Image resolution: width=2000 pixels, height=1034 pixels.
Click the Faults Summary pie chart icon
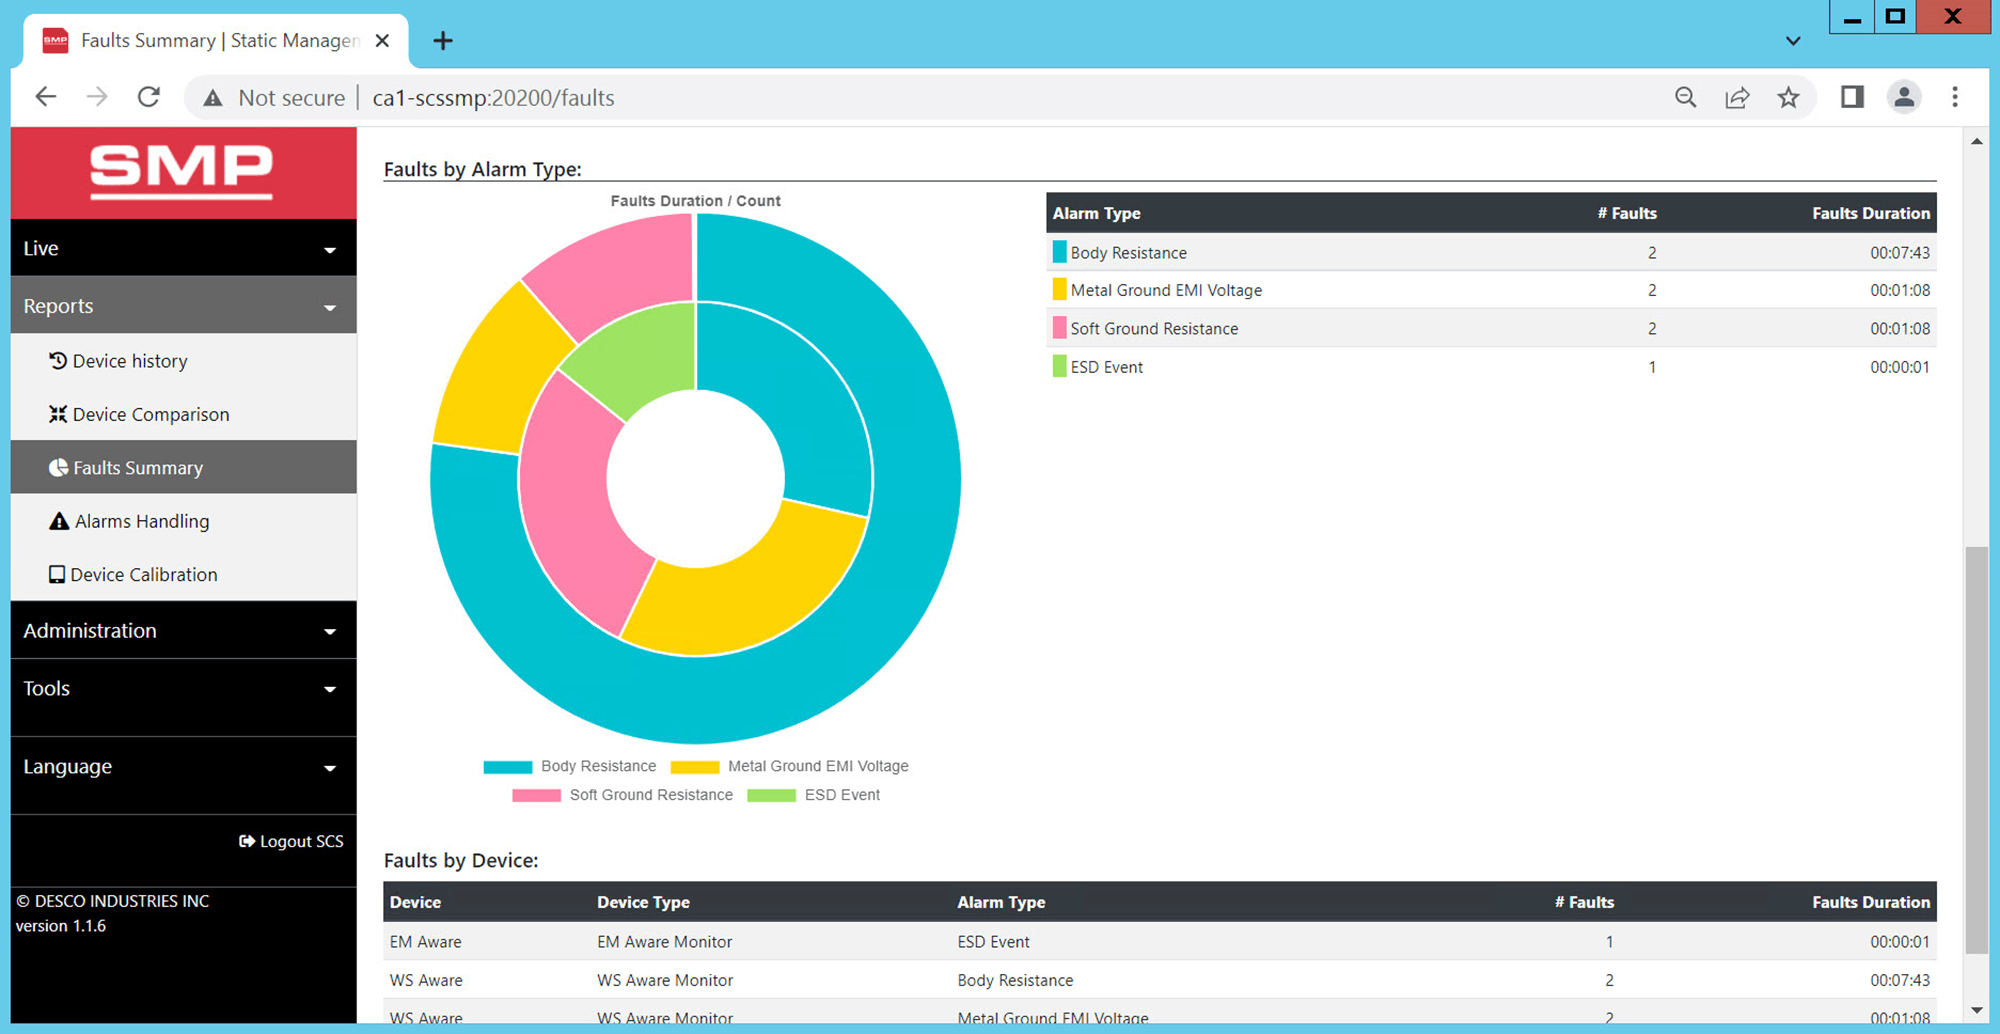click(59, 467)
